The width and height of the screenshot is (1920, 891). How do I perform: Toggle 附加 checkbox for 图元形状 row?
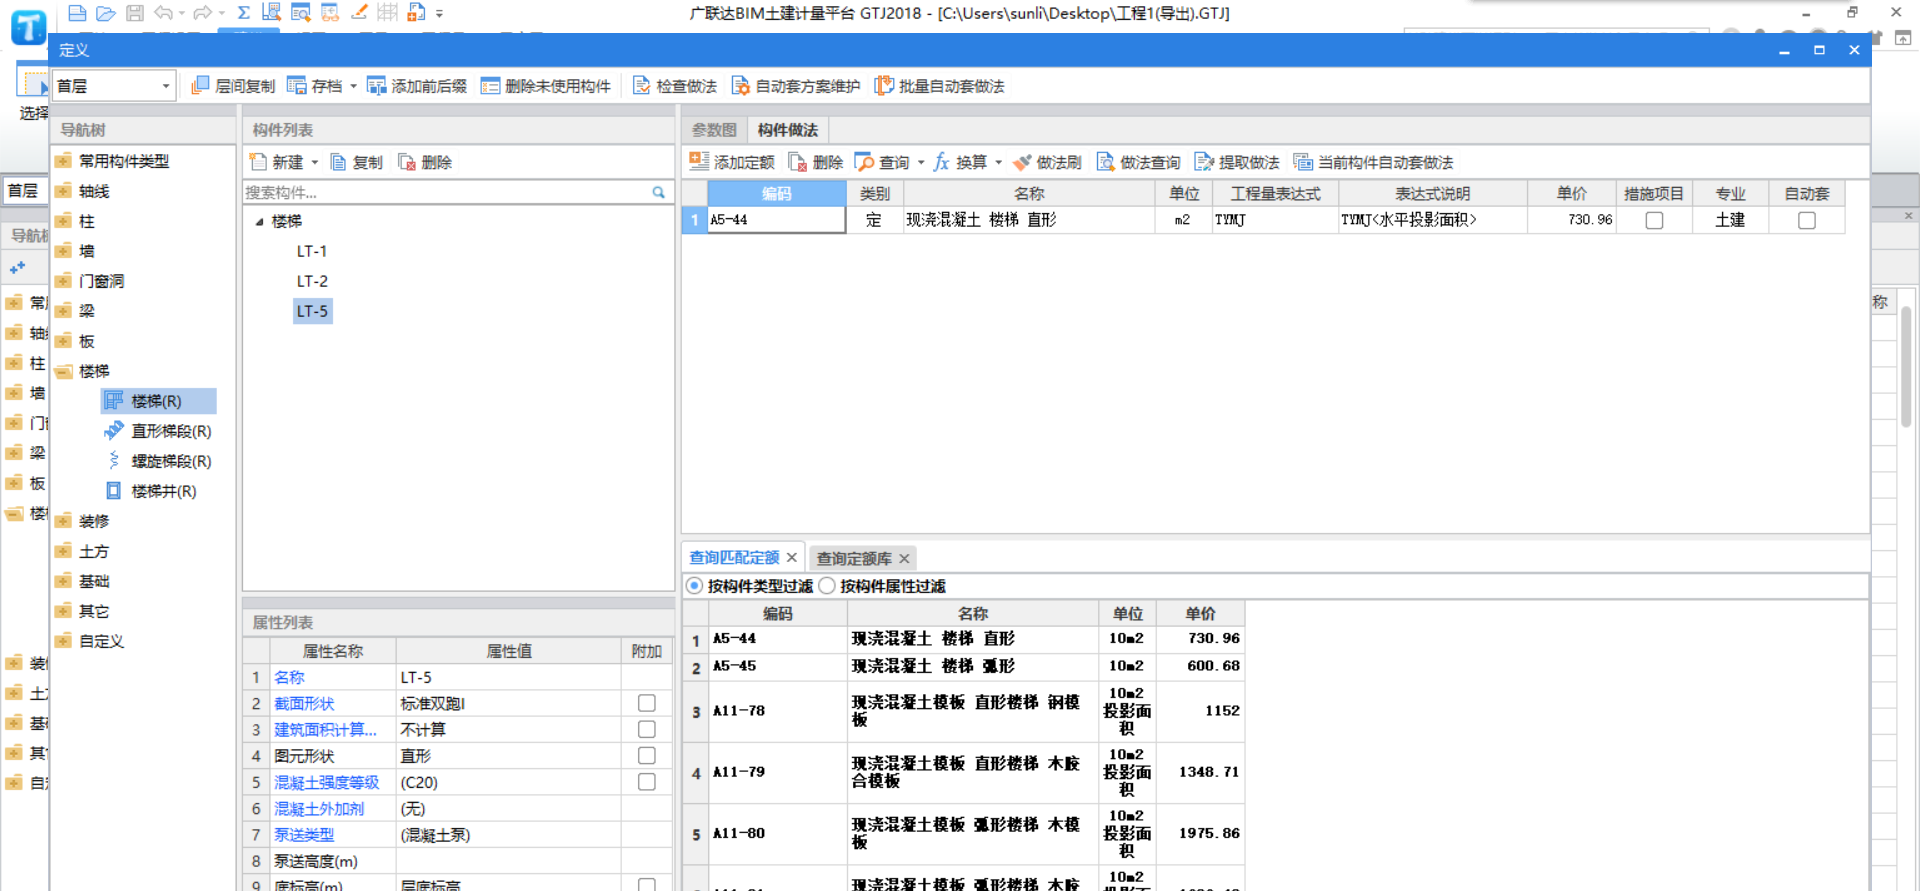coord(647,755)
